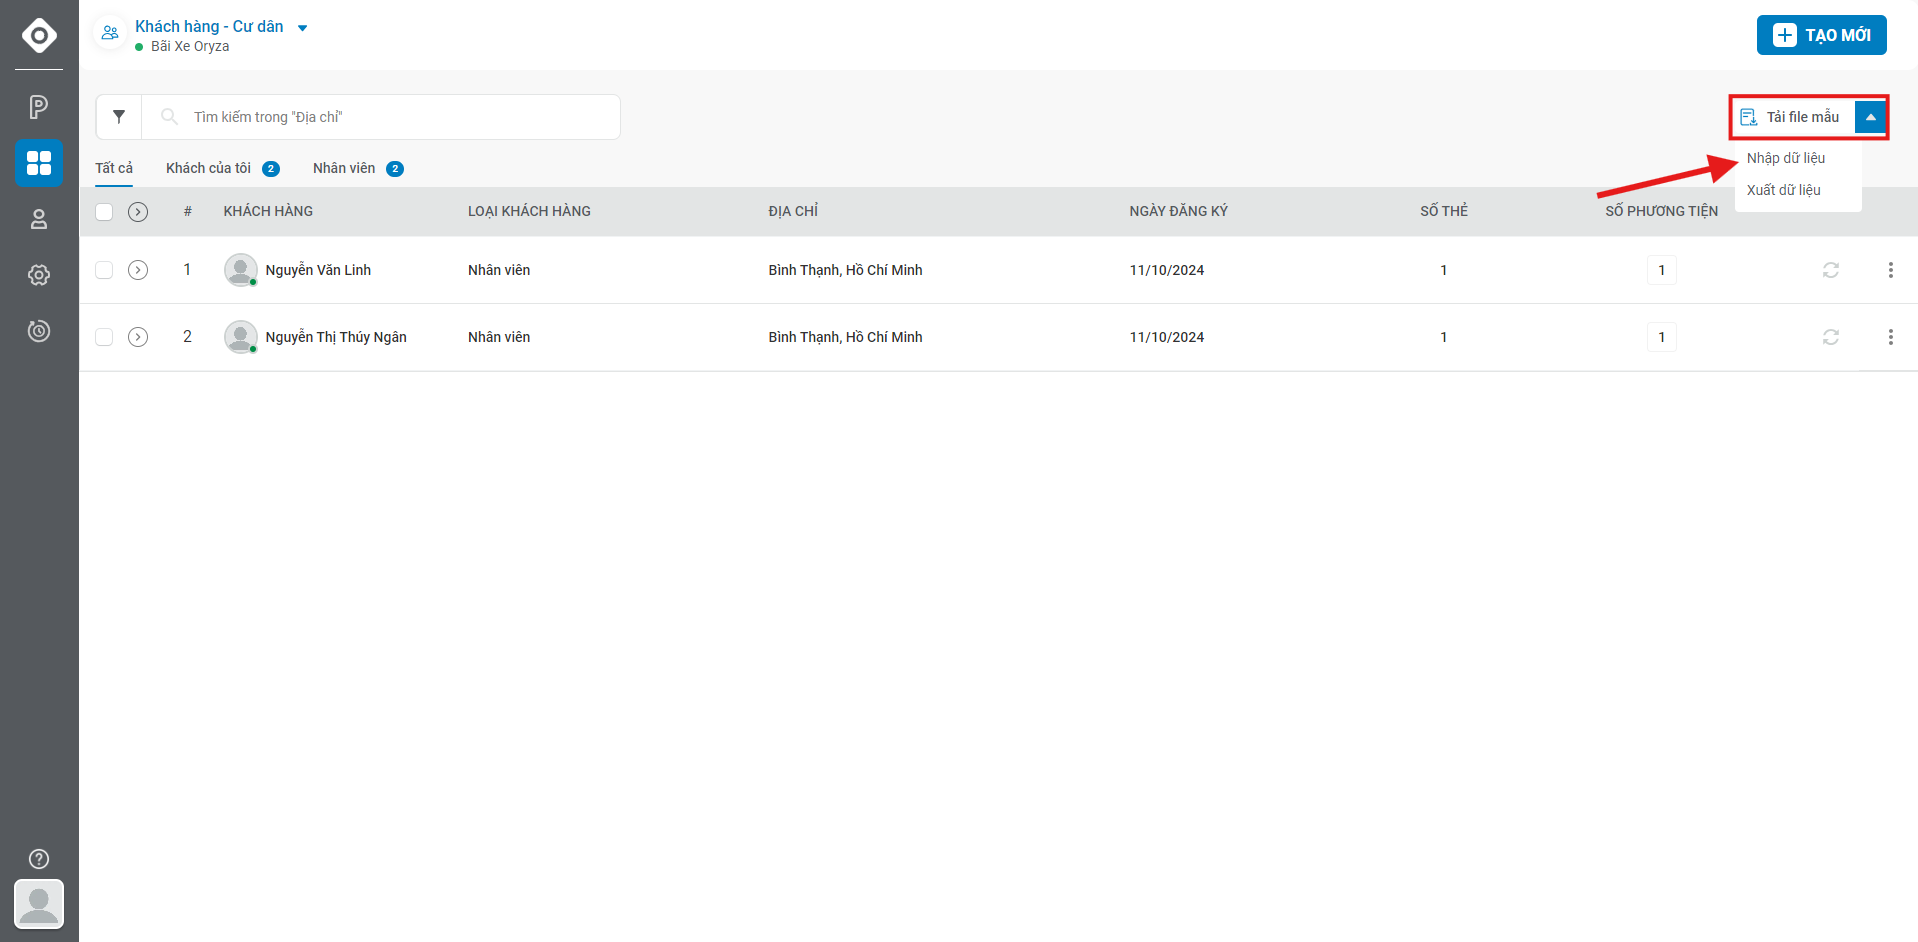Click the avatar of Nguyễn Thị Thúy Ngân
Screen dimensions: 1918x942
[240, 337]
